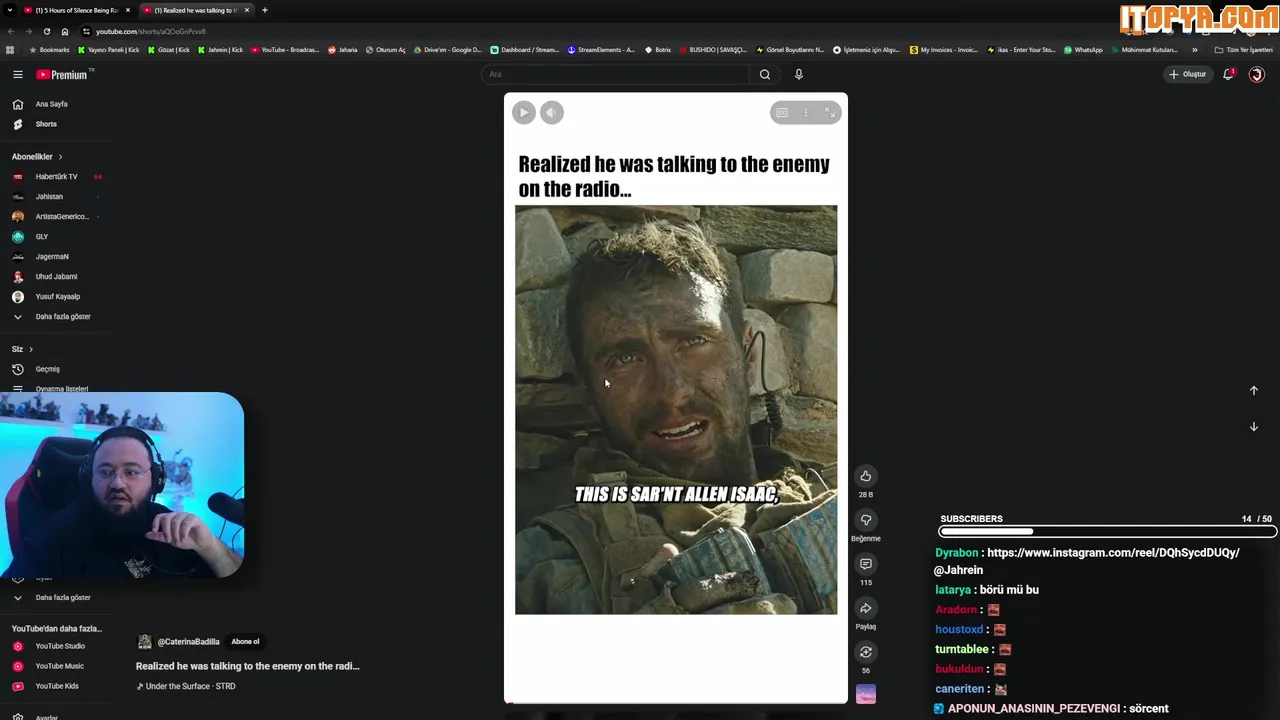The height and width of the screenshot is (720, 1280).
Task: Open the Remix button on the Short
Action: pyautogui.click(x=866, y=652)
